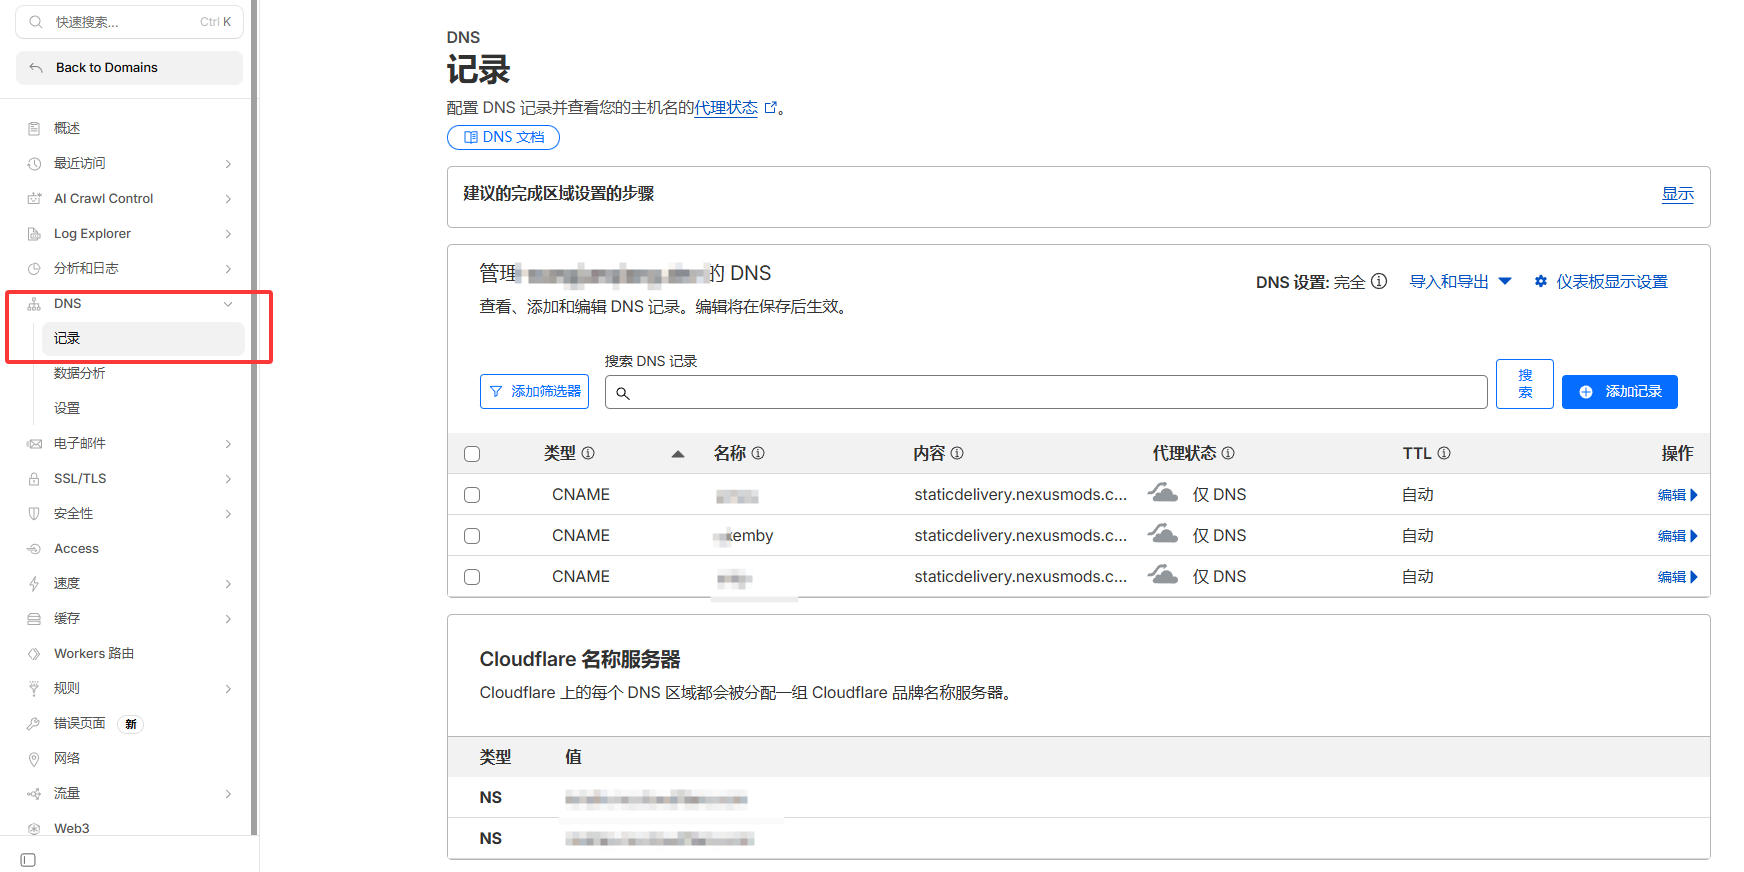The height and width of the screenshot is (872, 1744).
Task: Click the gray cloud proxy icon for emby record
Action: (1162, 534)
